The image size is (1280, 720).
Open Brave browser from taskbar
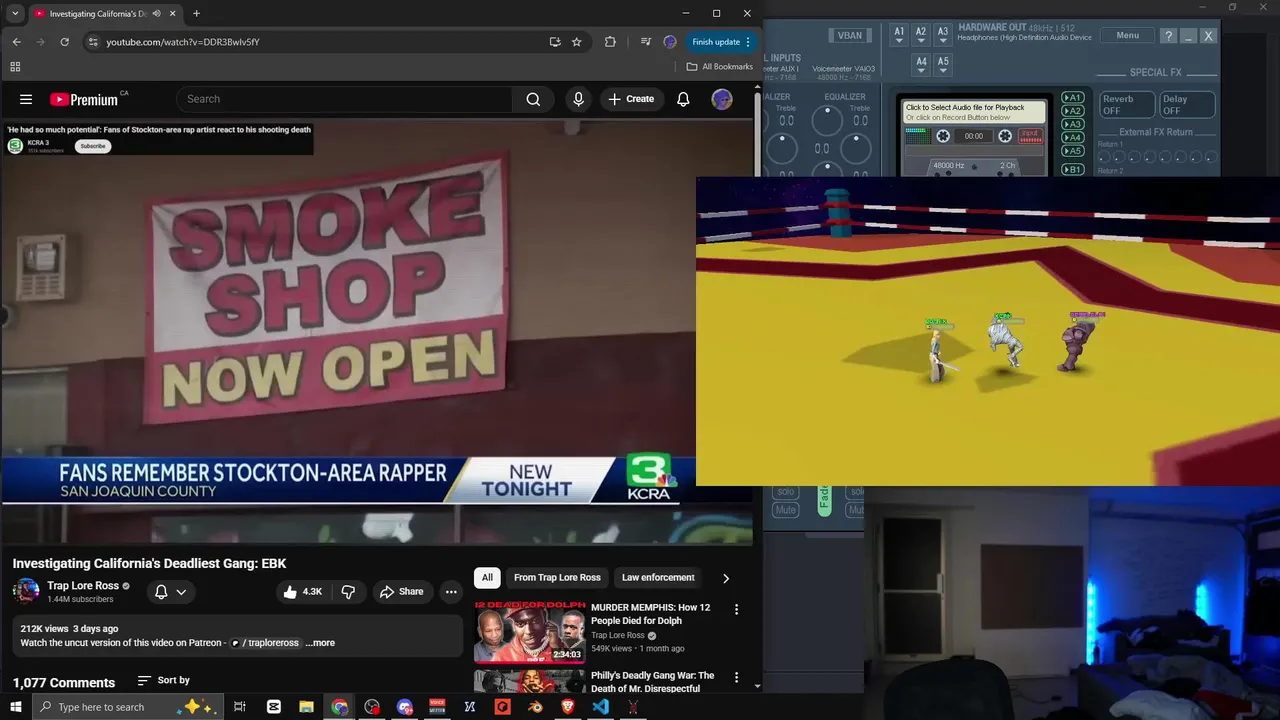567,707
